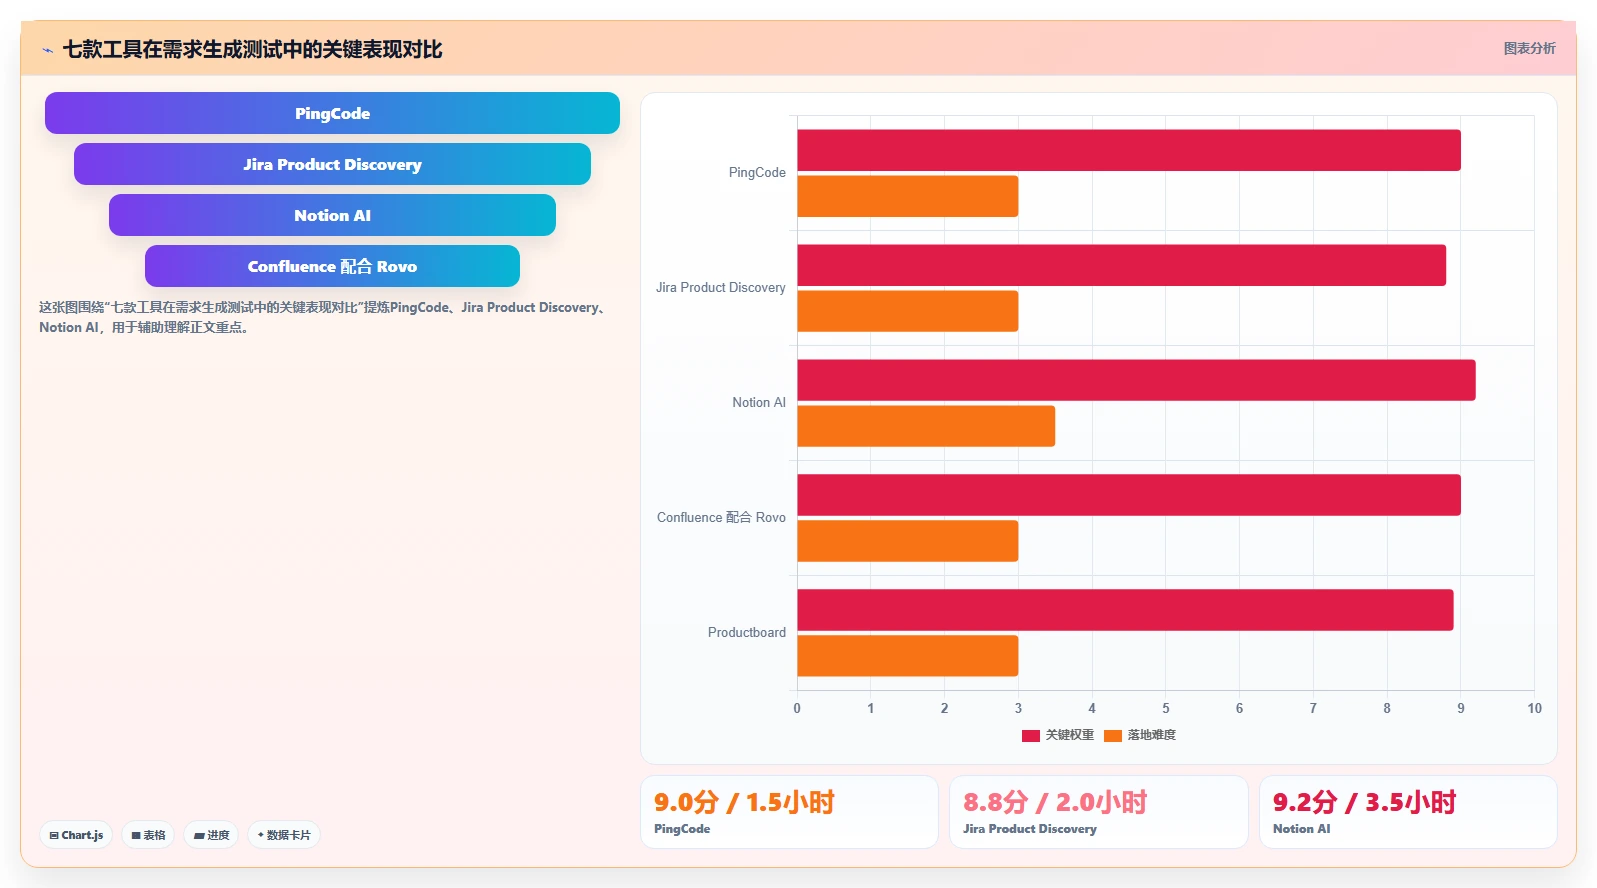Click Jira Product Discovery's red bar
This screenshot has width=1597, height=888.
1121,265
